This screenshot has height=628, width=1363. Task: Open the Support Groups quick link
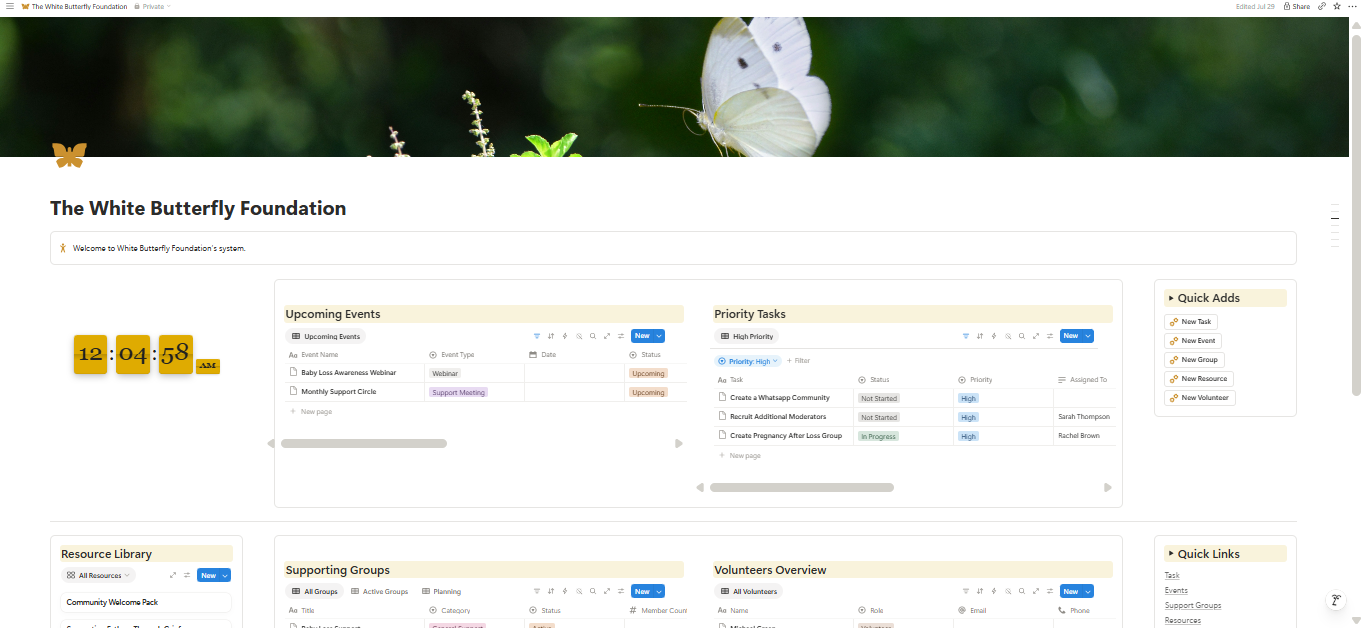[1193, 605]
